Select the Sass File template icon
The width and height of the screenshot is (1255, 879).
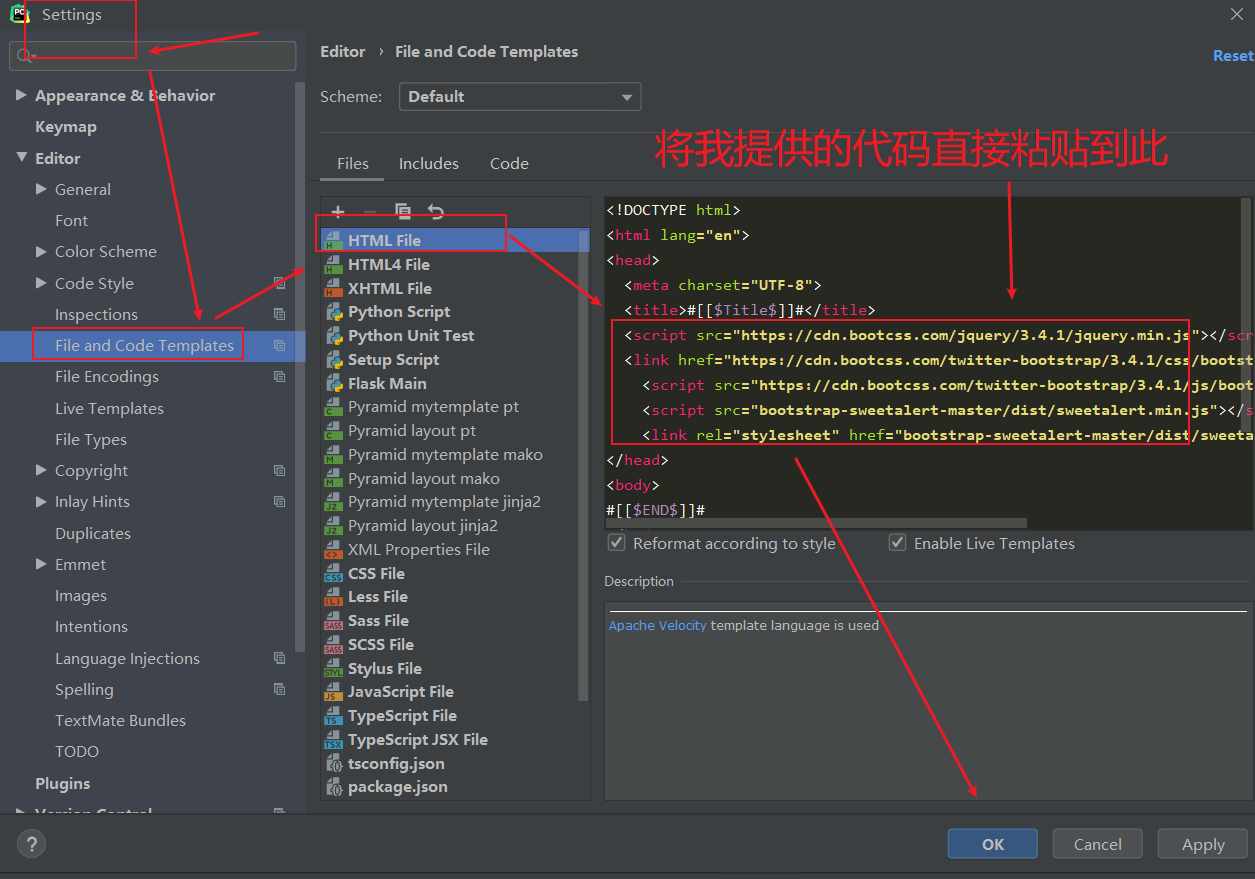(x=333, y=621)
